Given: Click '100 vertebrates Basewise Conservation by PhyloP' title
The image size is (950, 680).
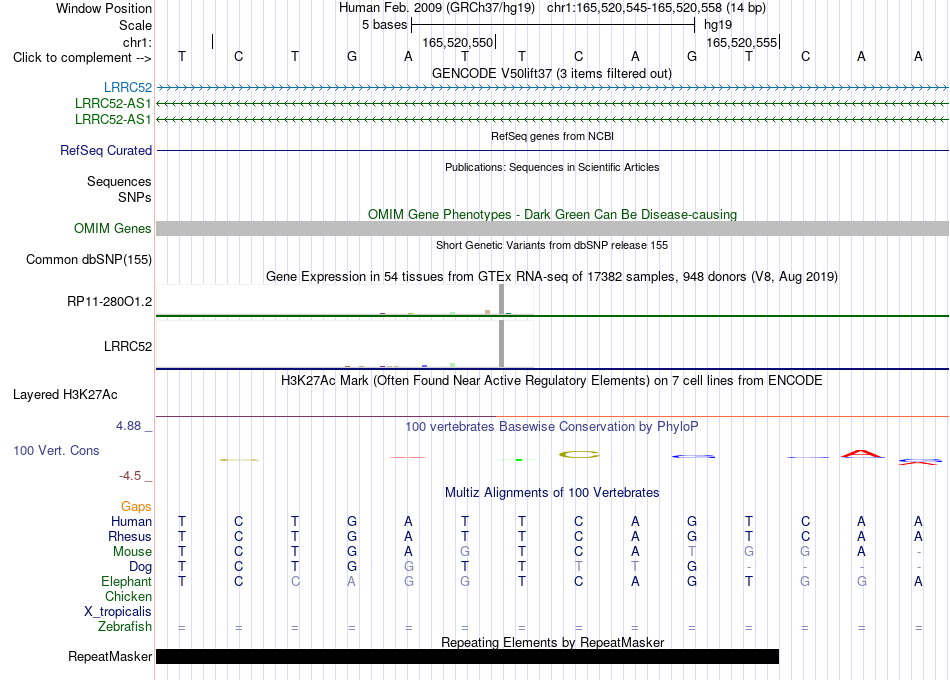Looking at the screenshot, I should [x=552, y=427].
